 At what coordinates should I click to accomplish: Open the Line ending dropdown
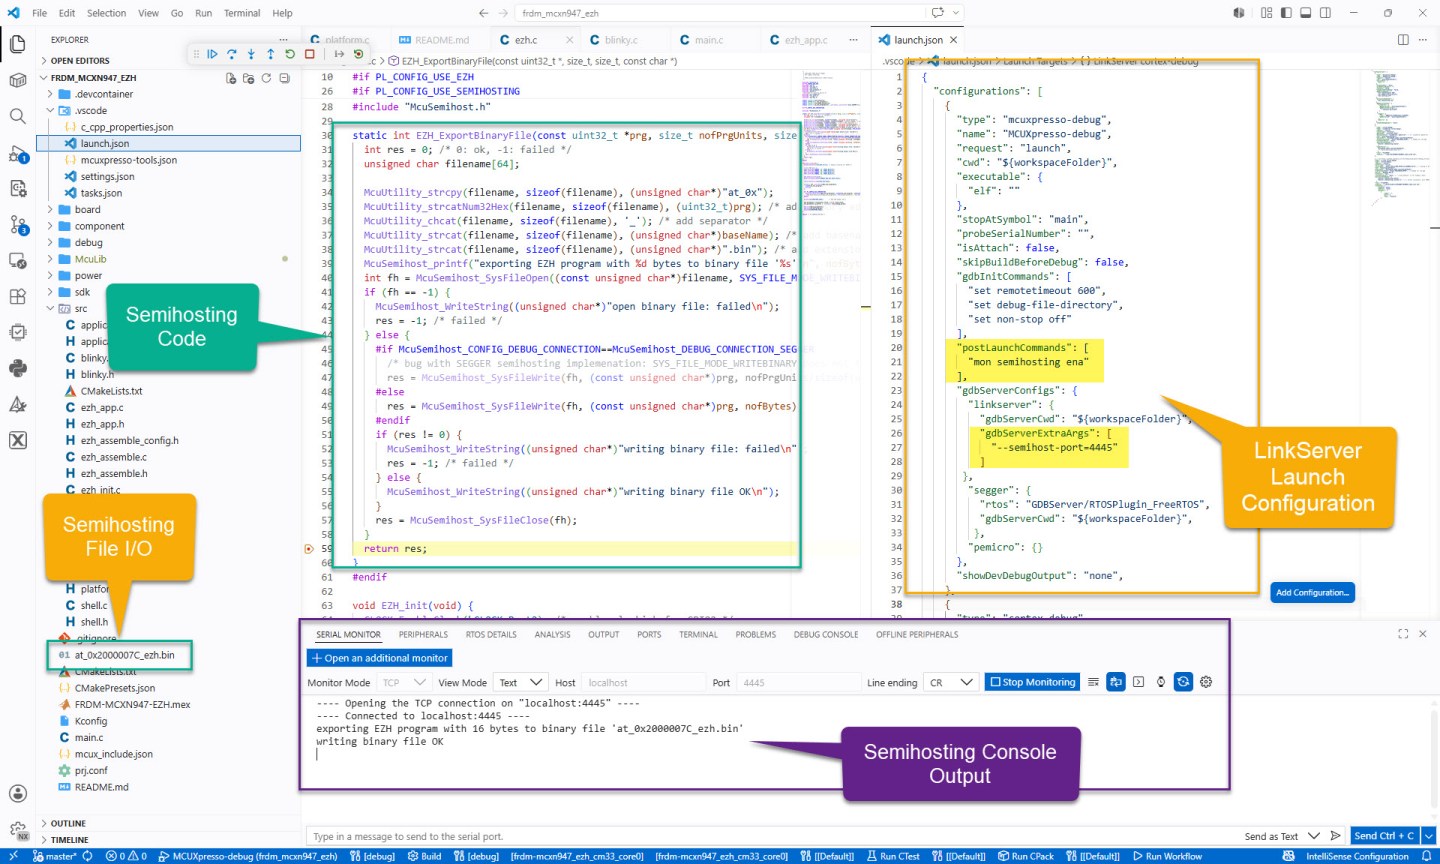[x=951, y=683]
